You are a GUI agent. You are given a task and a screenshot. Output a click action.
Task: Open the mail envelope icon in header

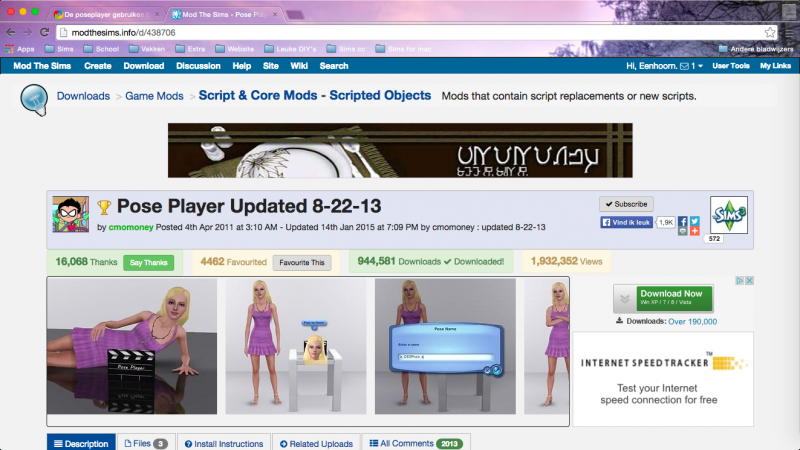tap(684, 66)
